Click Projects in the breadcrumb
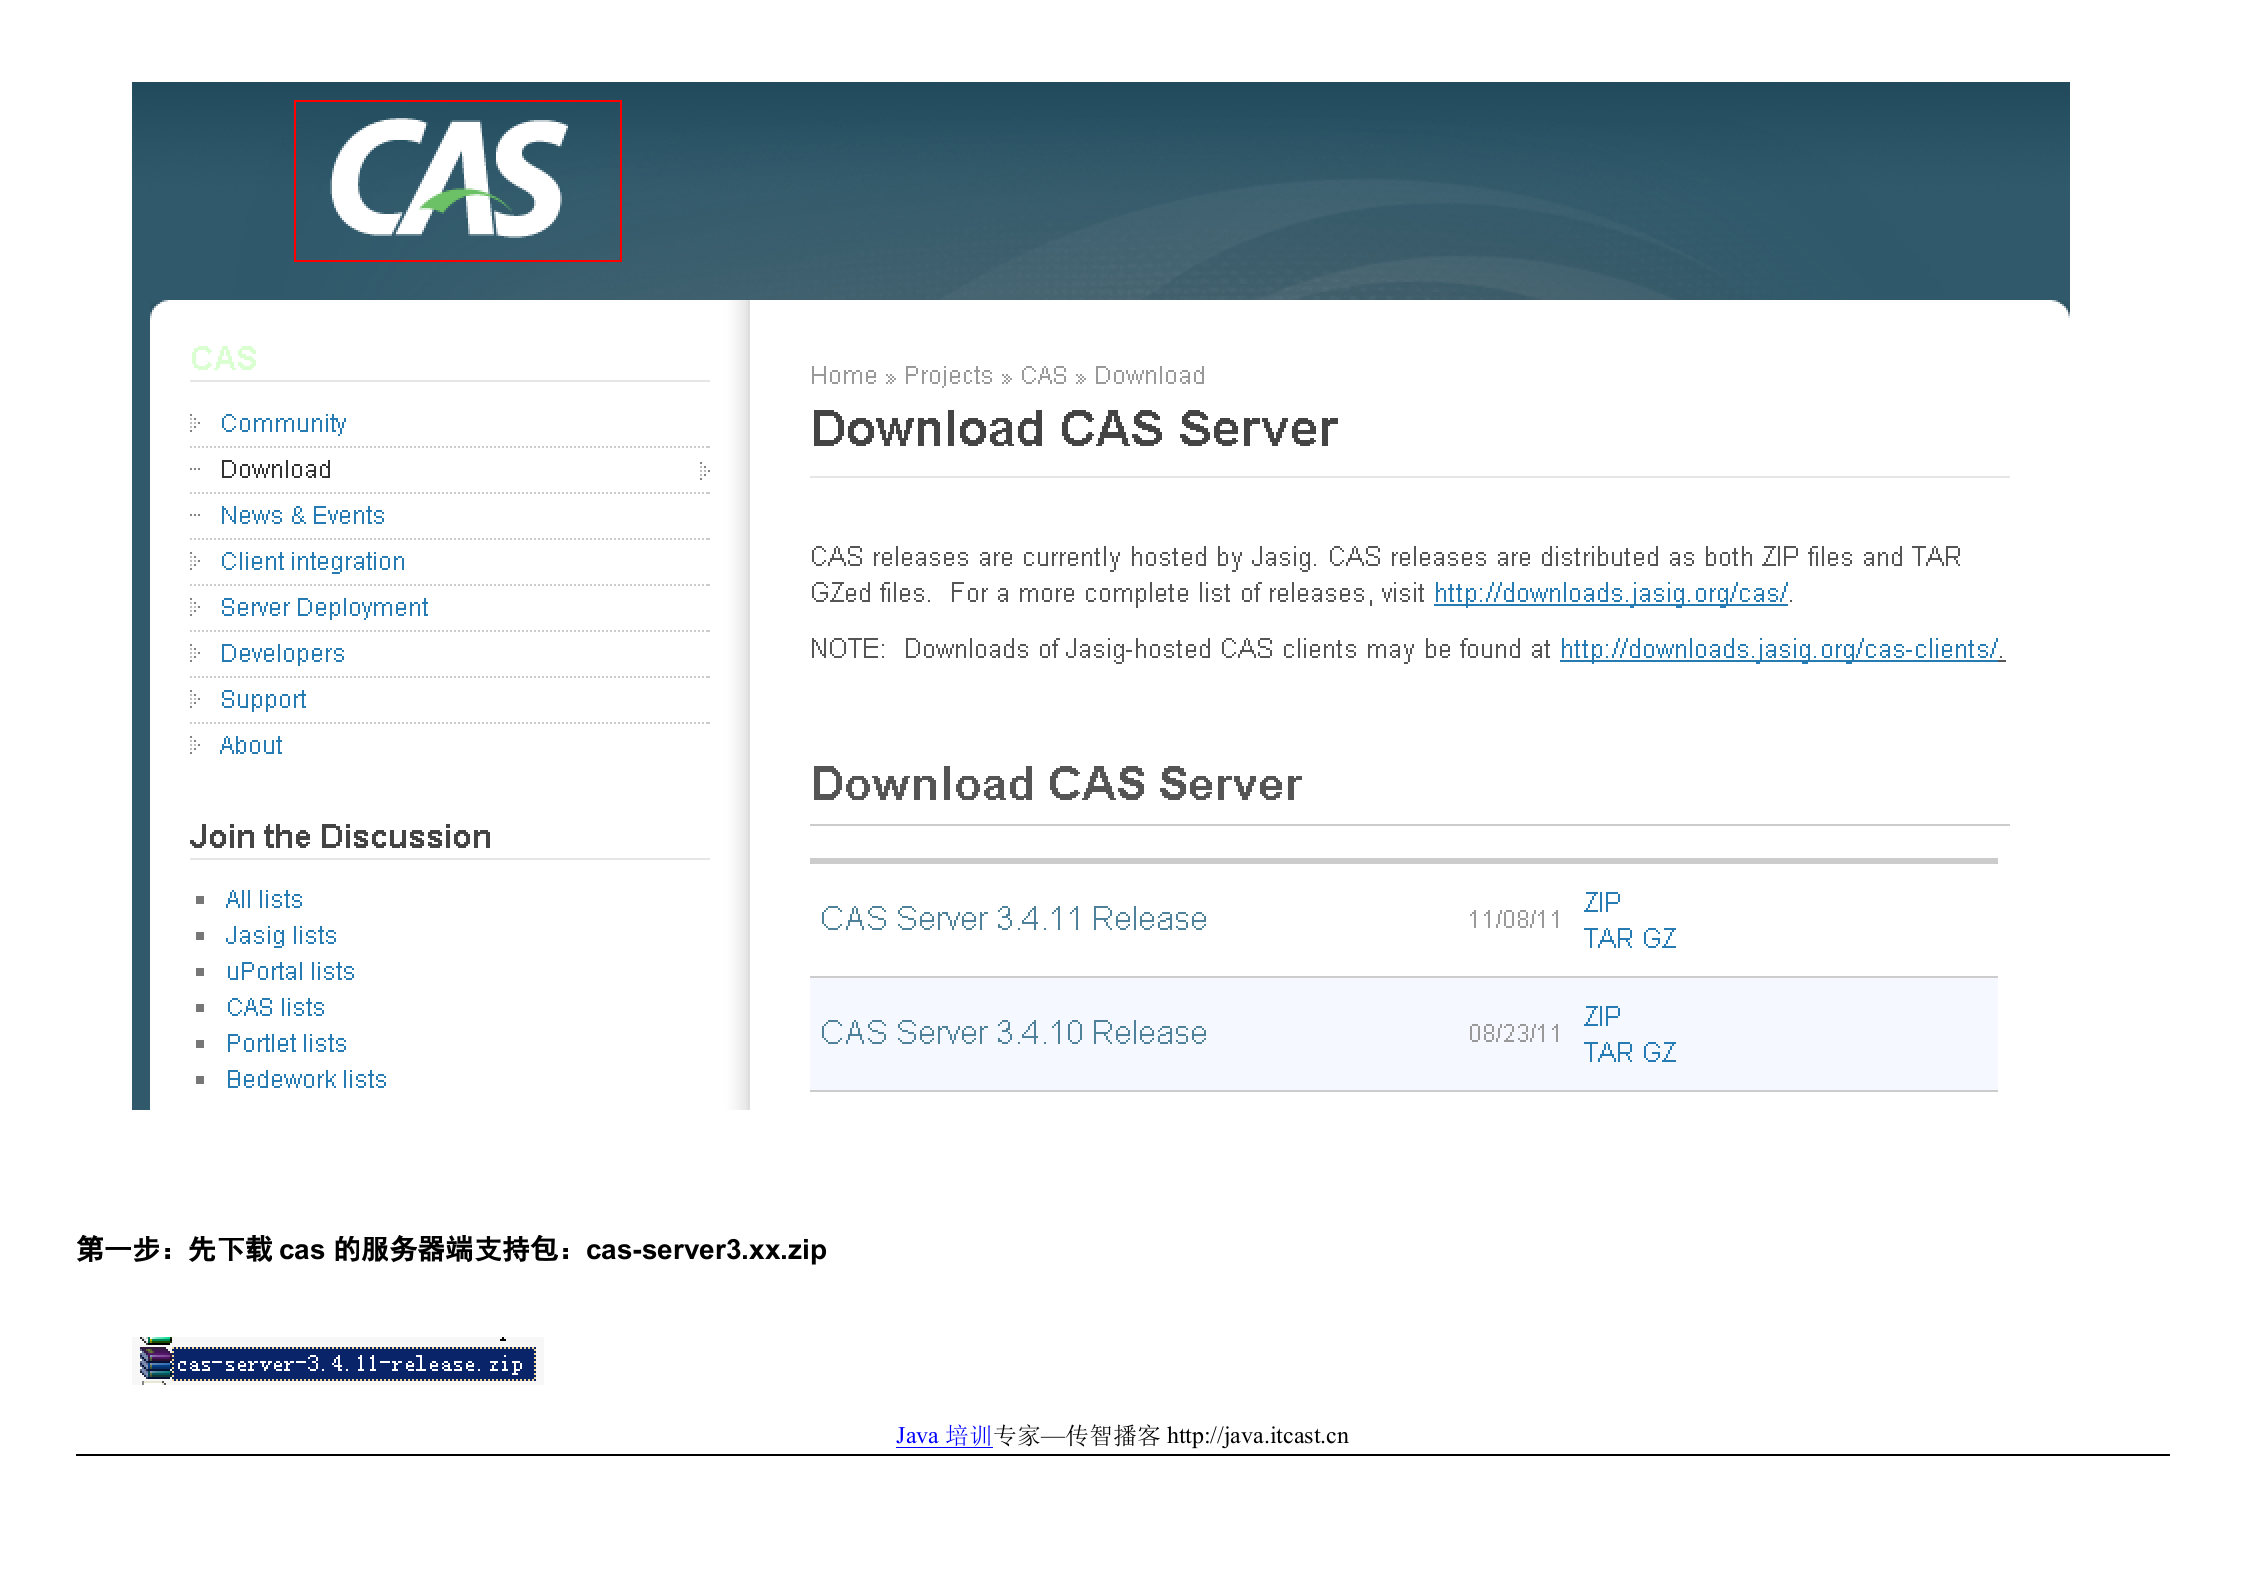This screenshot has height=1587, width=2245. click(948, 375)
